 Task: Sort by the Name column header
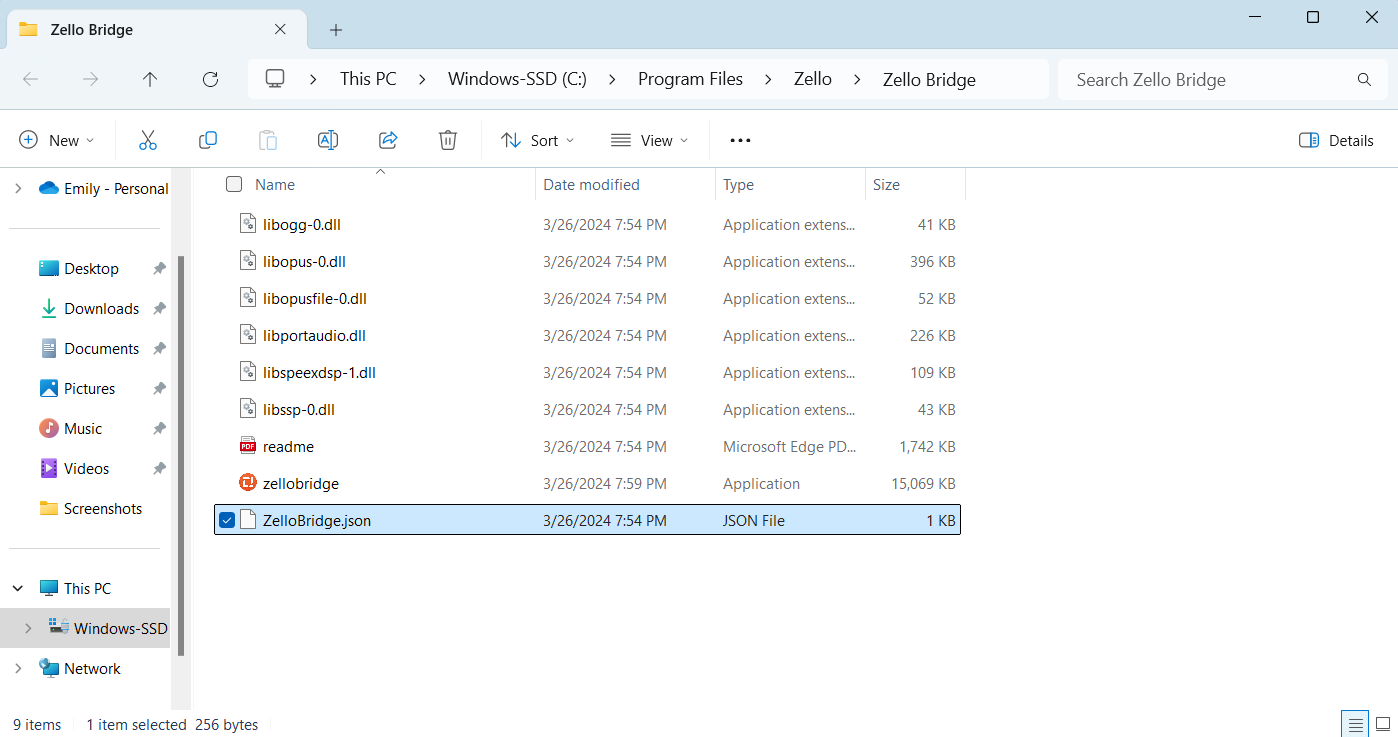point(275,184)
